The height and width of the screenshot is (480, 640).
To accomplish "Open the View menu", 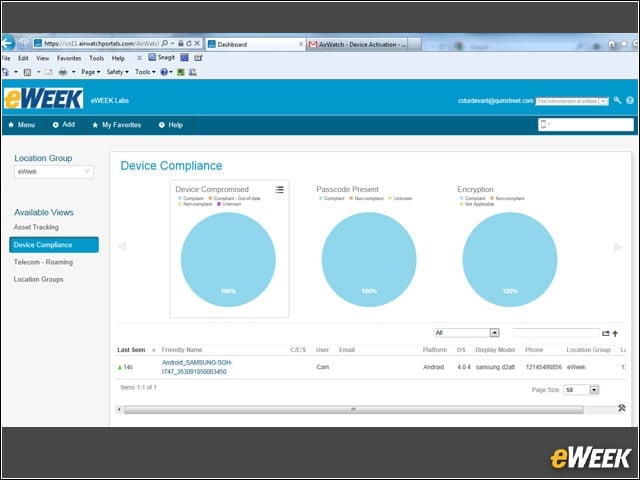I will pos(42,58).
